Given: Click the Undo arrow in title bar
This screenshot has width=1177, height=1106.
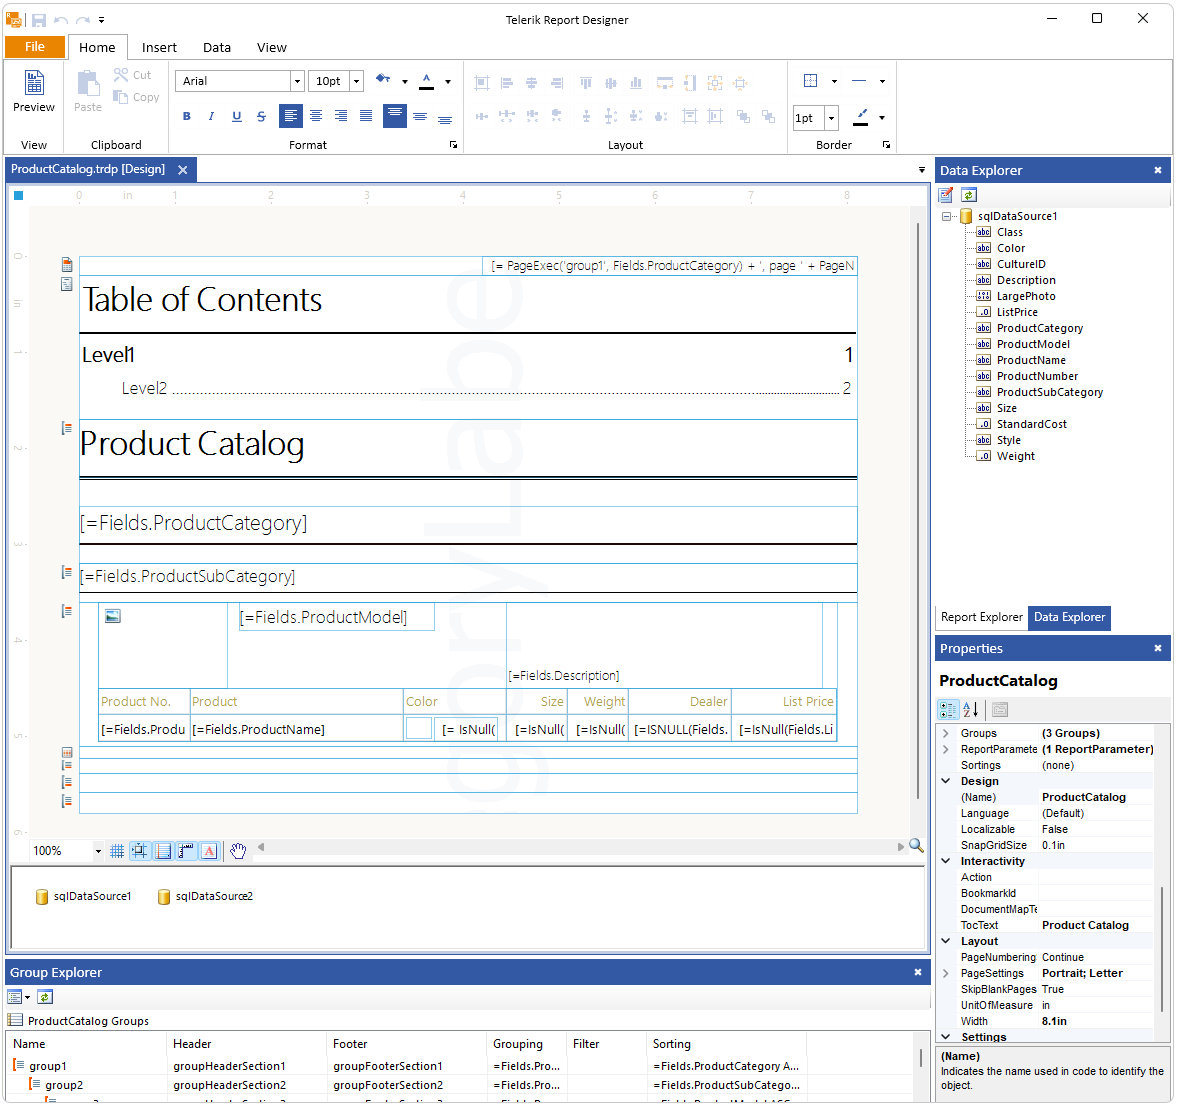Looking at the screenshot, I should click(61, 20).
